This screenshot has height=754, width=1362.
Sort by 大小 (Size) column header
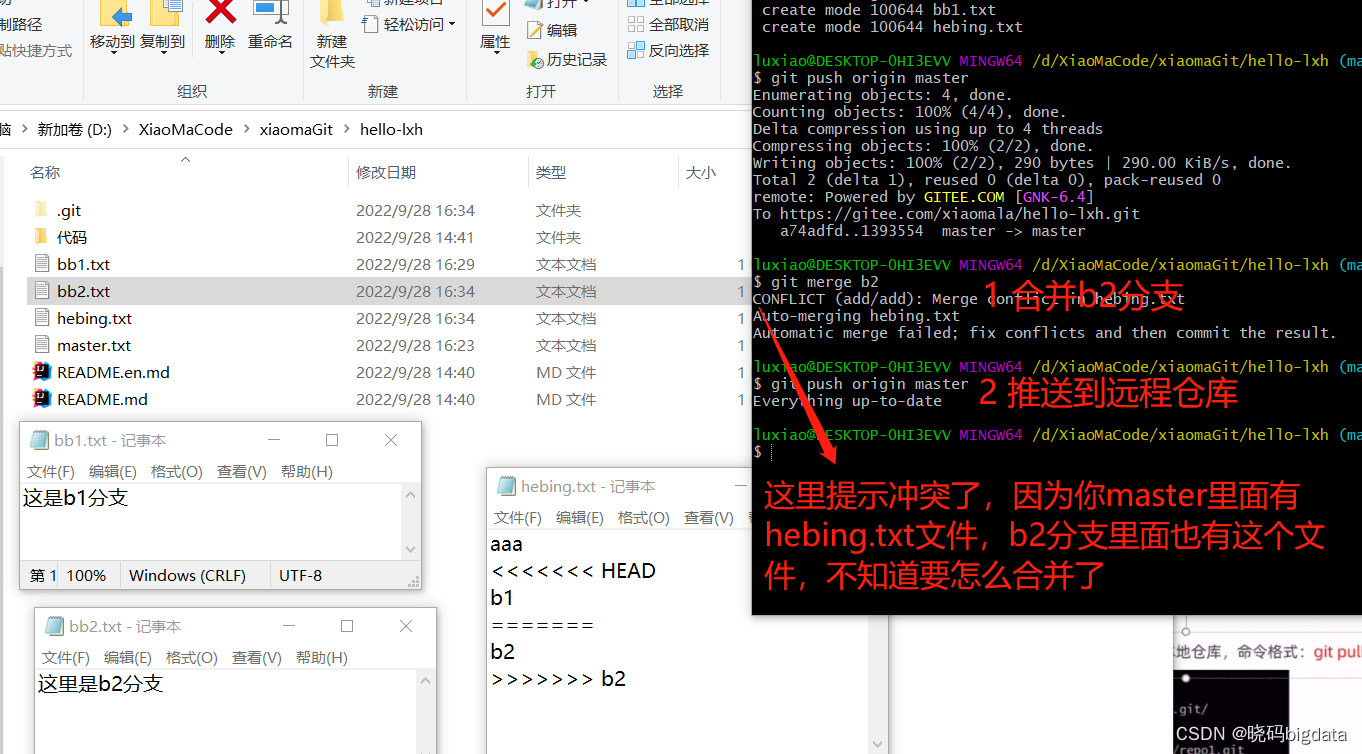[700, 172]
